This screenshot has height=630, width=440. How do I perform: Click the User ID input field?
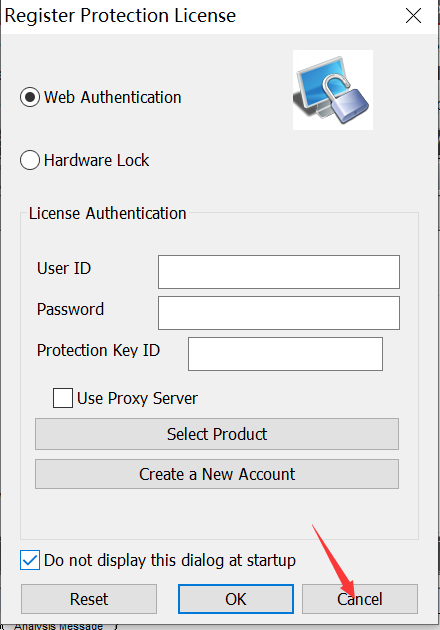[279, 272]
